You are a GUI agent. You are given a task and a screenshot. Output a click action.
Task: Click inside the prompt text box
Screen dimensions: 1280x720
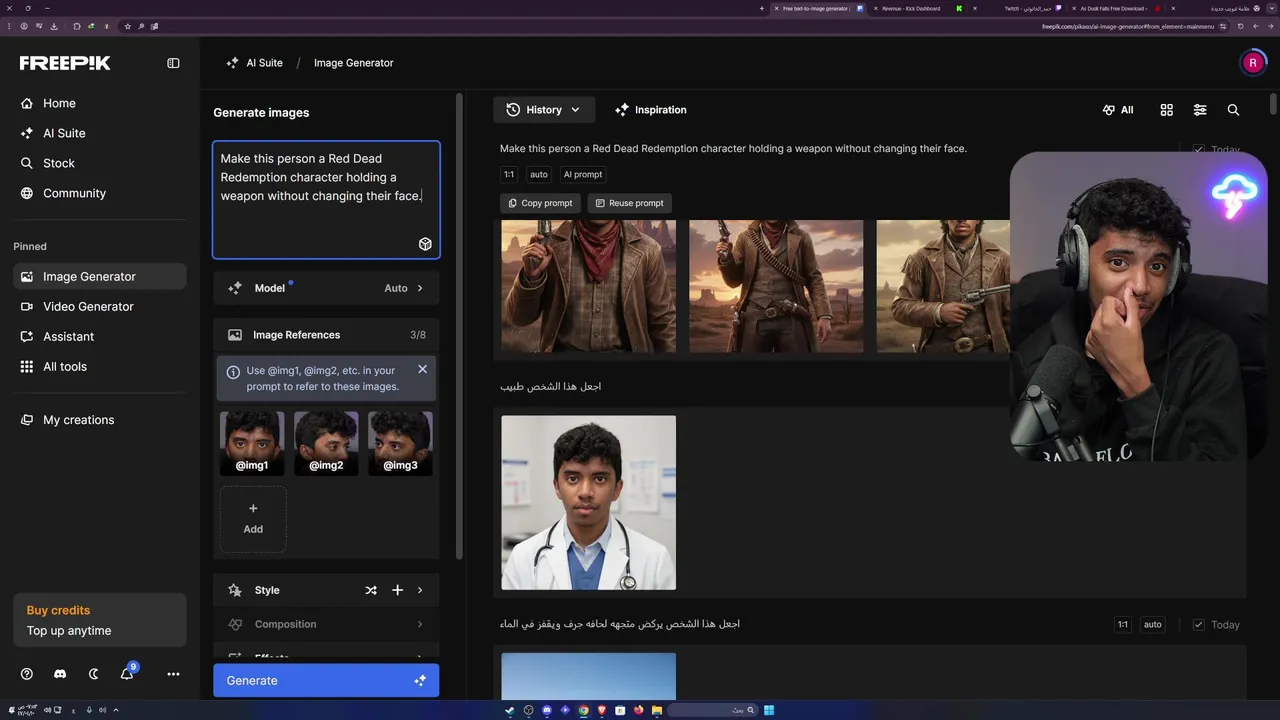click(326, 200)
